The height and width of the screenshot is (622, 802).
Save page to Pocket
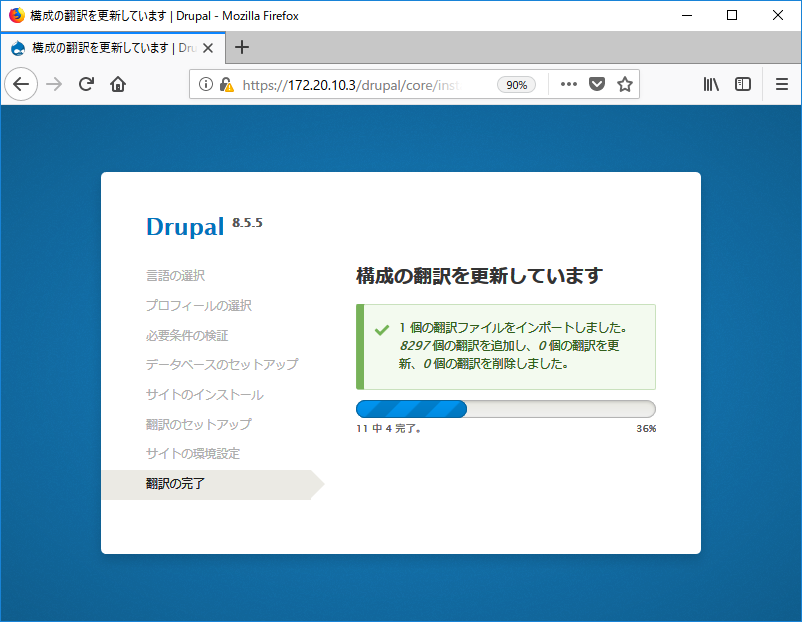[597, 84]
